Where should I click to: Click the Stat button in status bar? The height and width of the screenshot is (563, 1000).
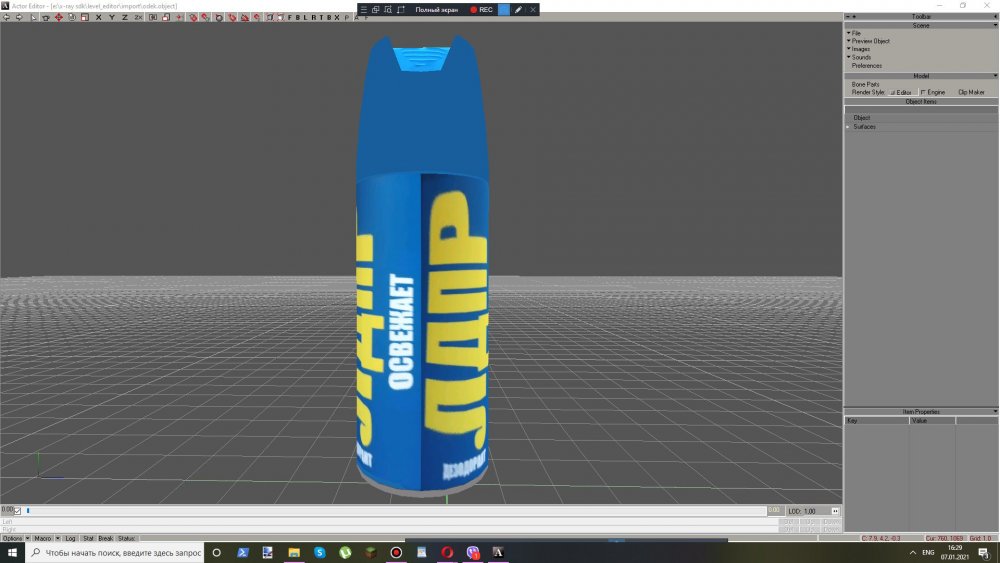[x=88, y=539]
